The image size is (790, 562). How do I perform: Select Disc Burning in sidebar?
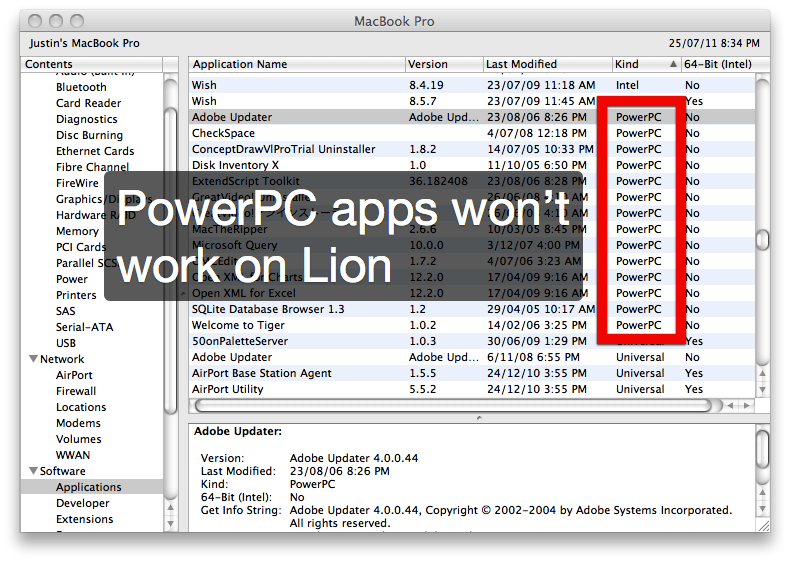point(89,136)
